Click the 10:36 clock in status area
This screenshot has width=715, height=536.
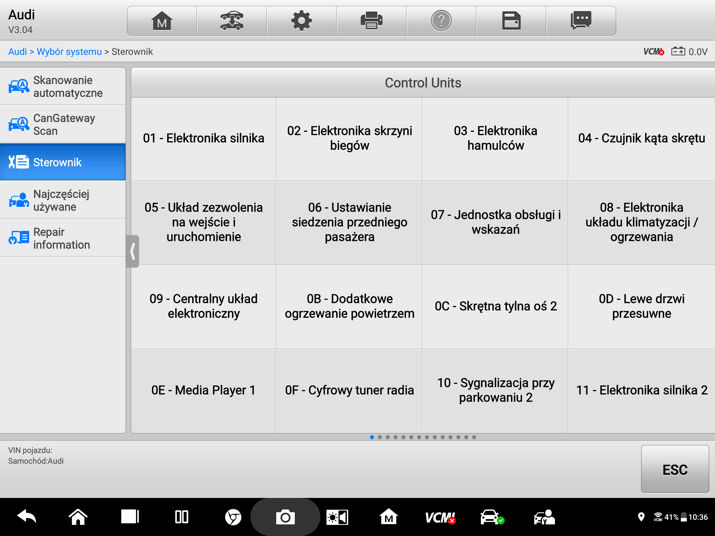[698, 517]
